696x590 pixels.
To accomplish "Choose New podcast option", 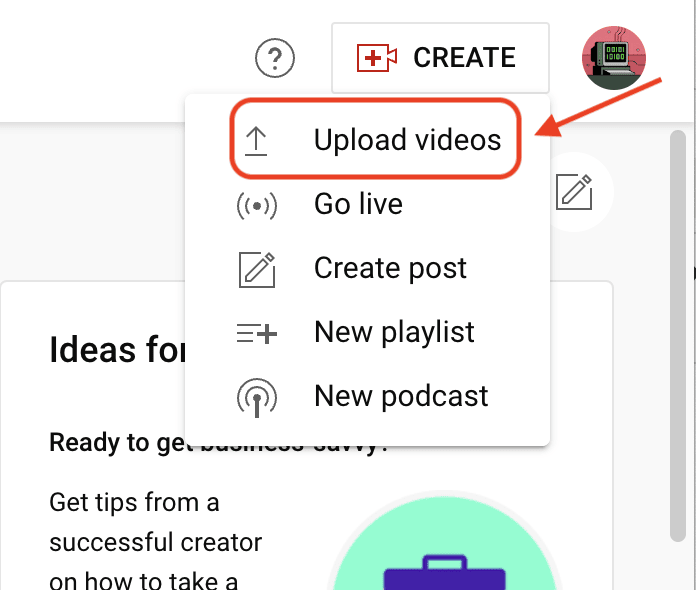I will pos(368,396).
